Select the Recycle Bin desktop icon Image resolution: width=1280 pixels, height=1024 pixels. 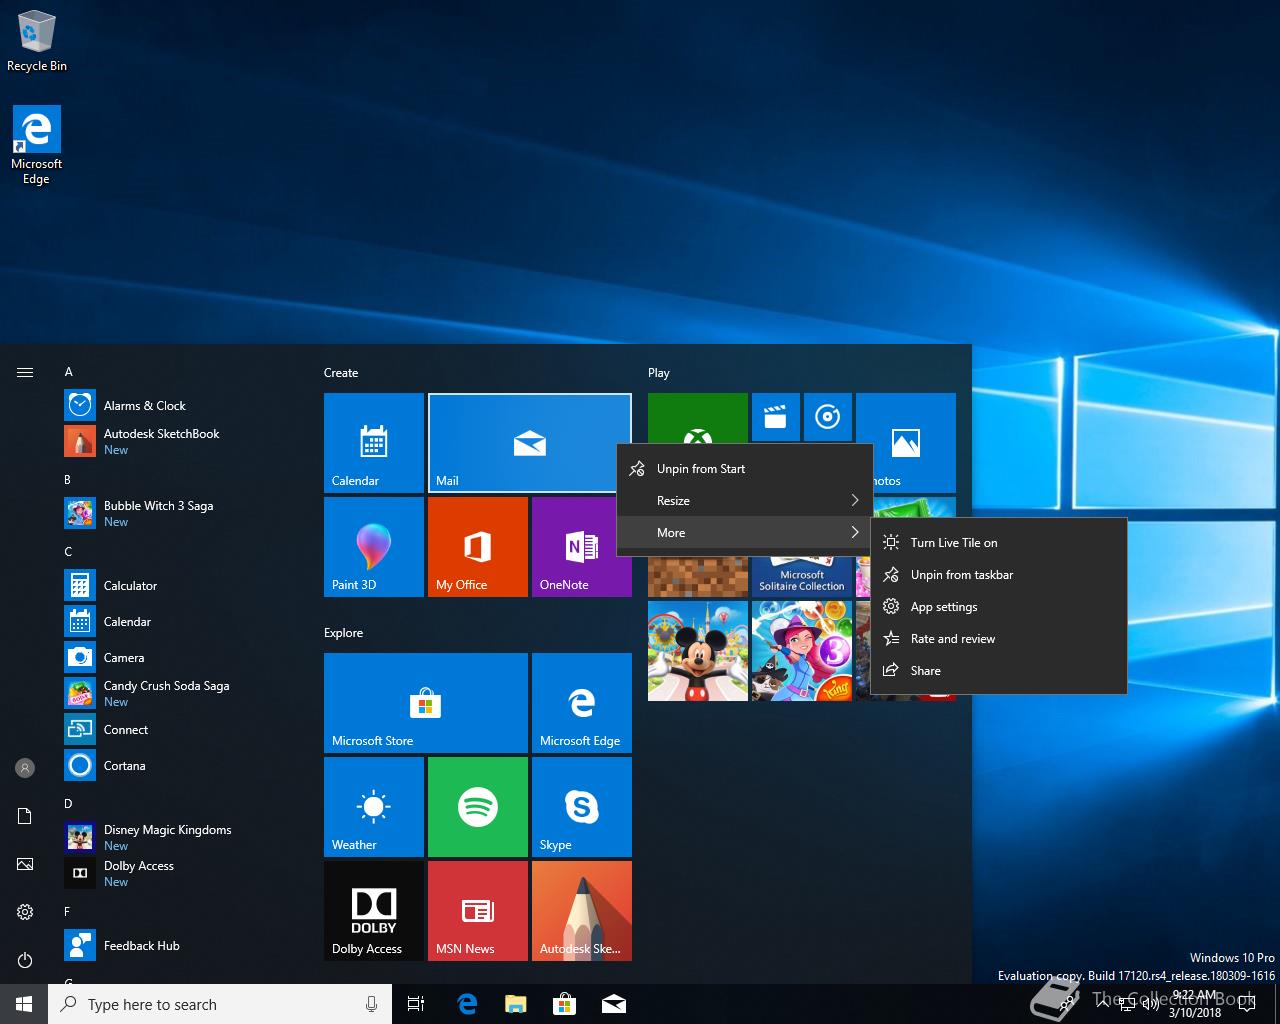(x=37, y=41)
